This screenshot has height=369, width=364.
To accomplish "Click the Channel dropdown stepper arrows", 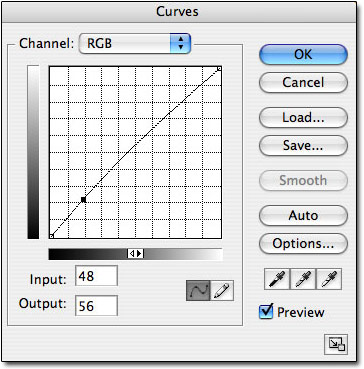I will point(180,43).
